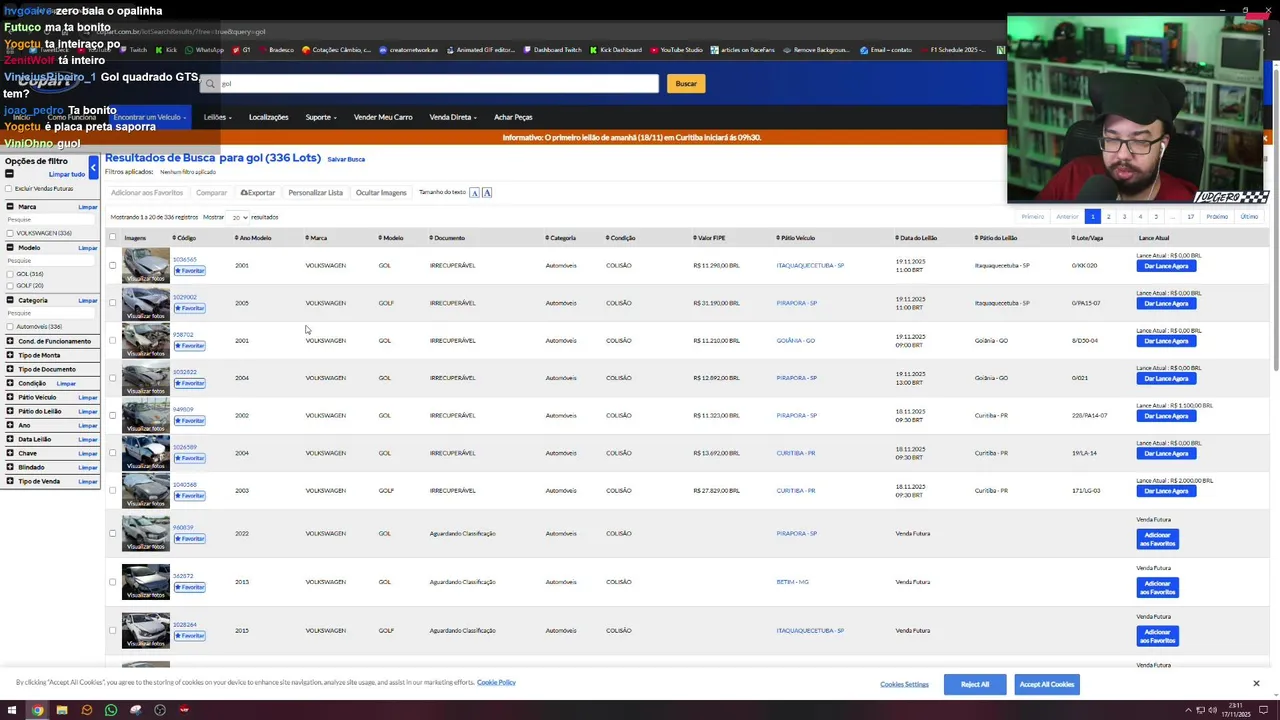Click Favoritar star for lot 960839
1280x720 pixels.
point(190,539)
